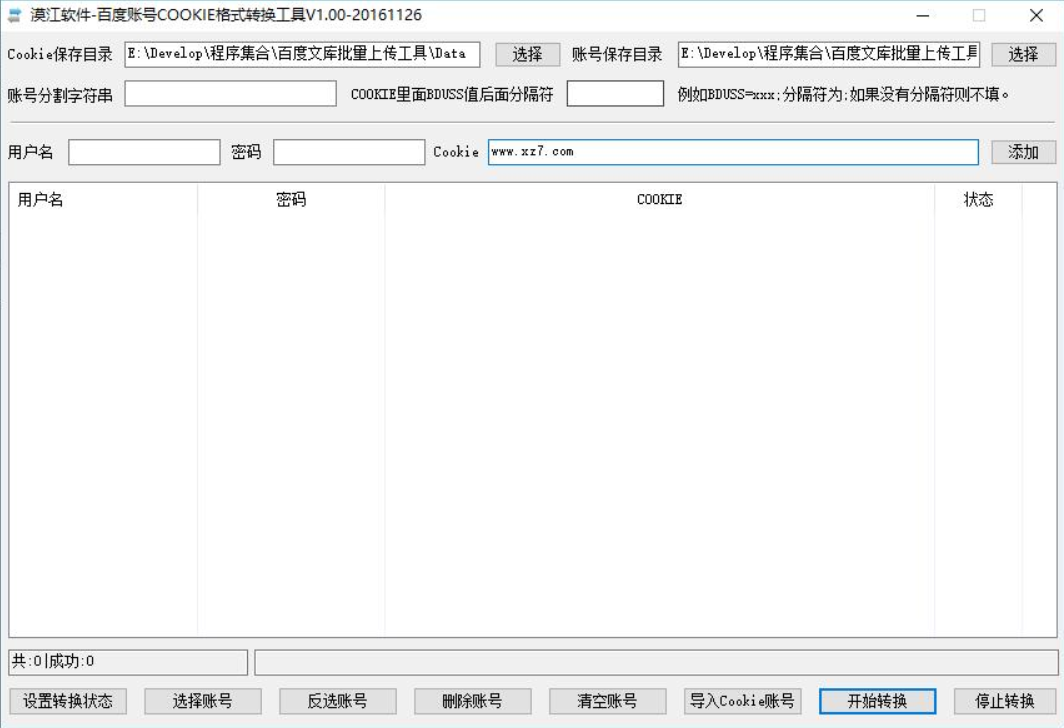Image resolution: width=1064 pixels, height=728 pixels.
Task: Minimize the window
Action: [x=922, y=15]
